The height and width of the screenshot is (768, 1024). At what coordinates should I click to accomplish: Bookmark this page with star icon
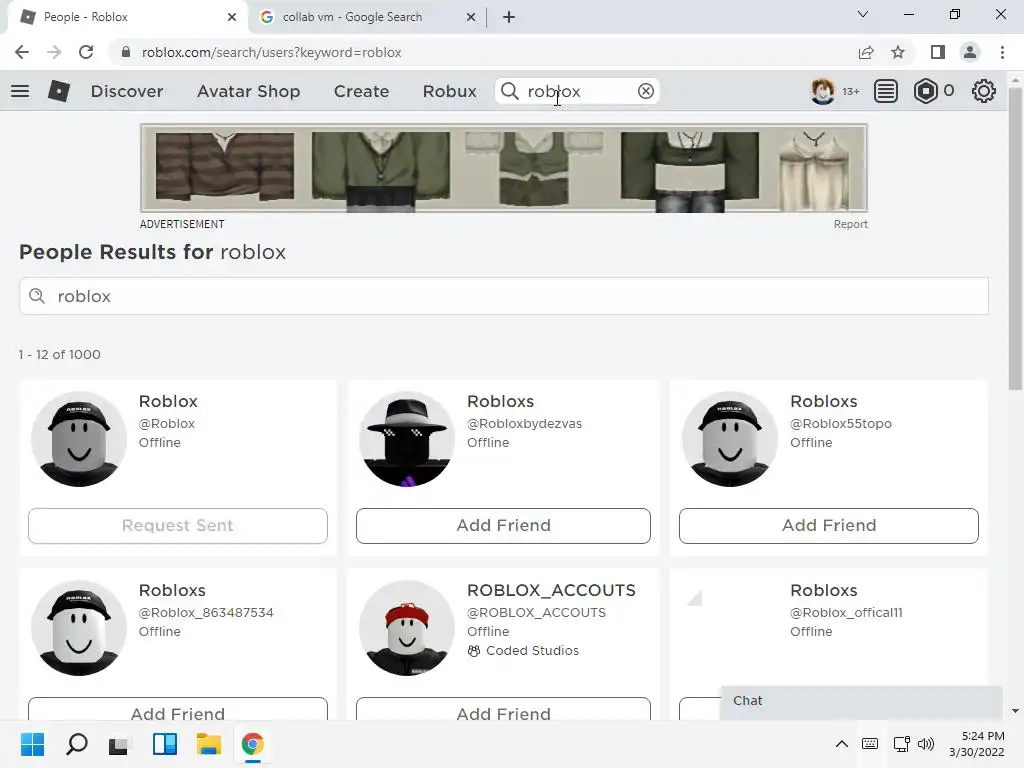point(898,52)
